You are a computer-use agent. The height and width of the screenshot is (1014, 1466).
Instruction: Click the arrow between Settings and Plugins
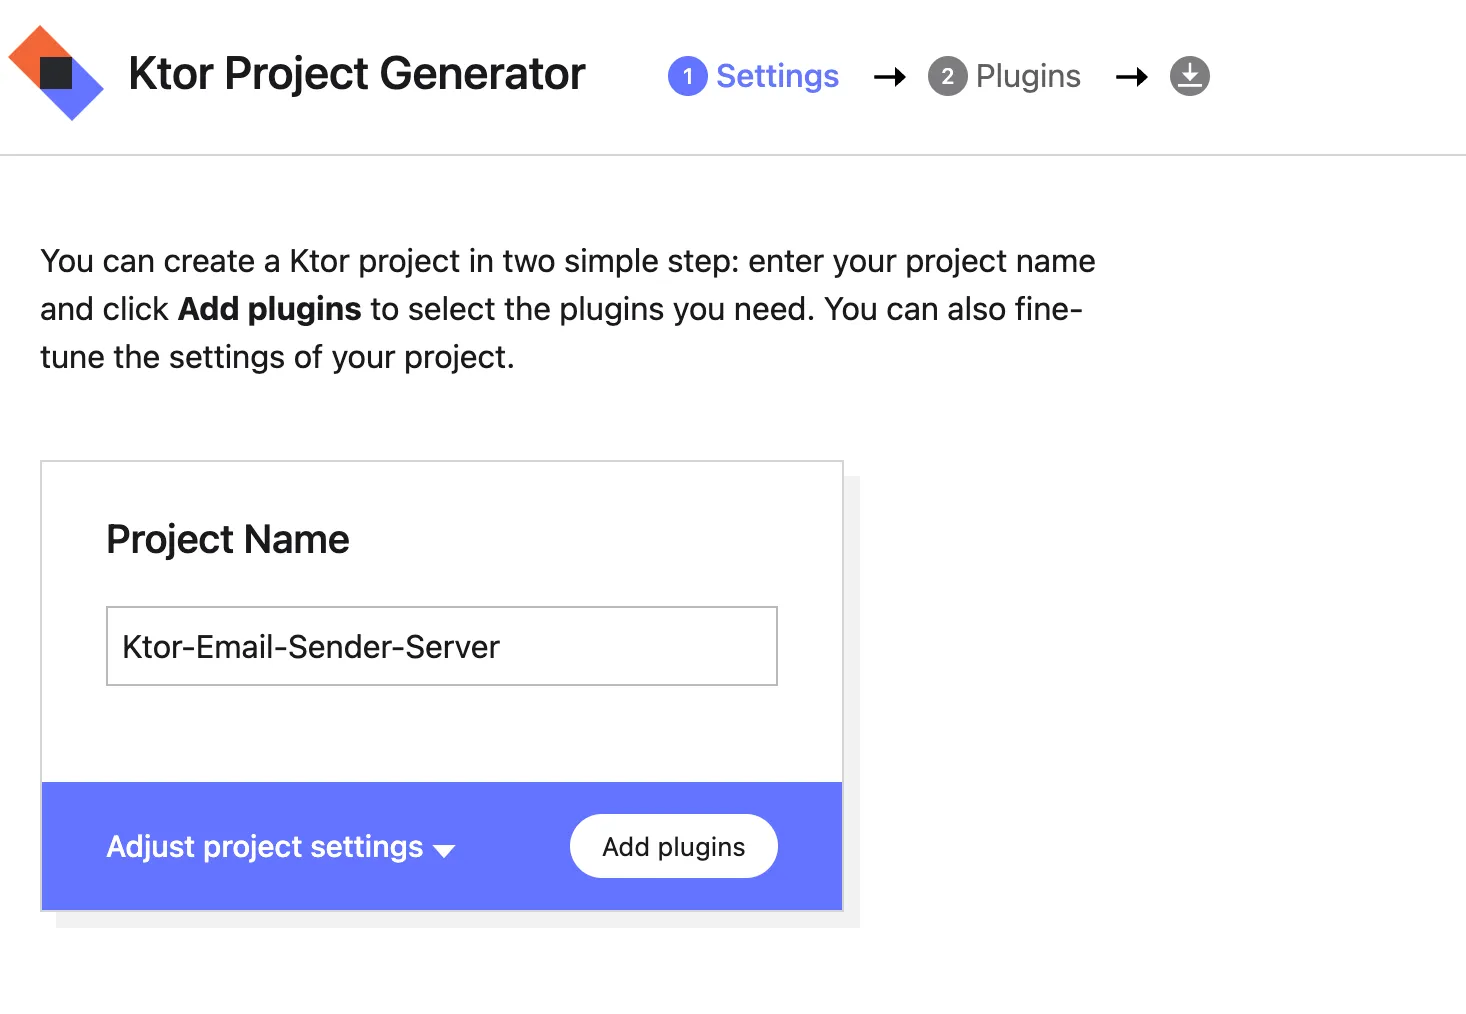[889, 77]
